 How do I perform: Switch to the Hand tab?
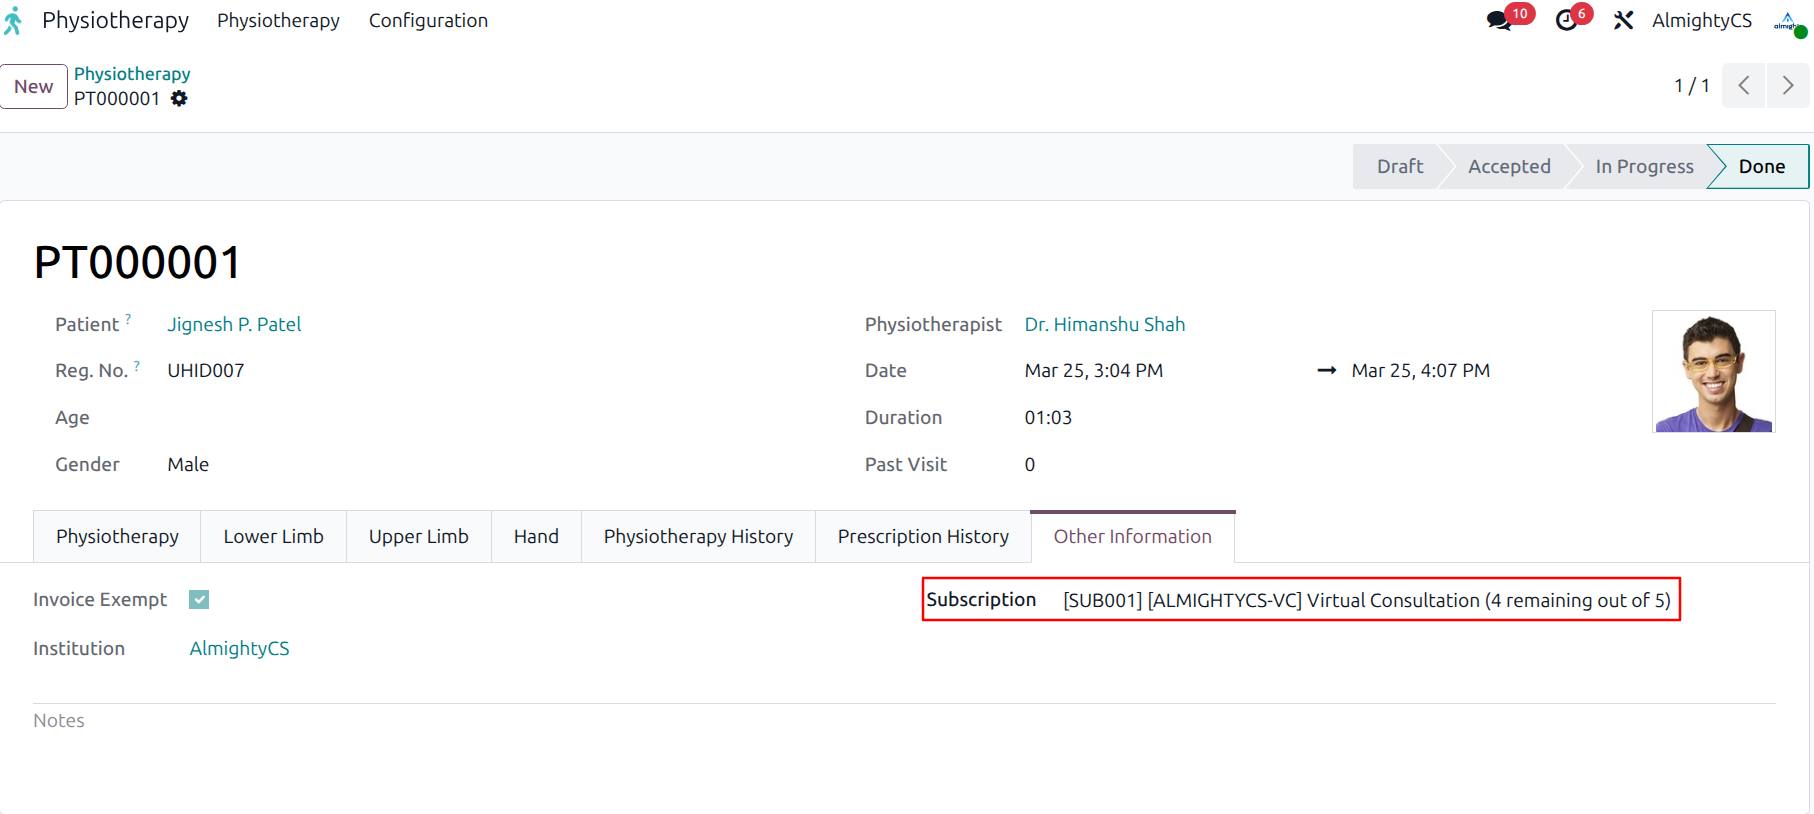[536, 537]
